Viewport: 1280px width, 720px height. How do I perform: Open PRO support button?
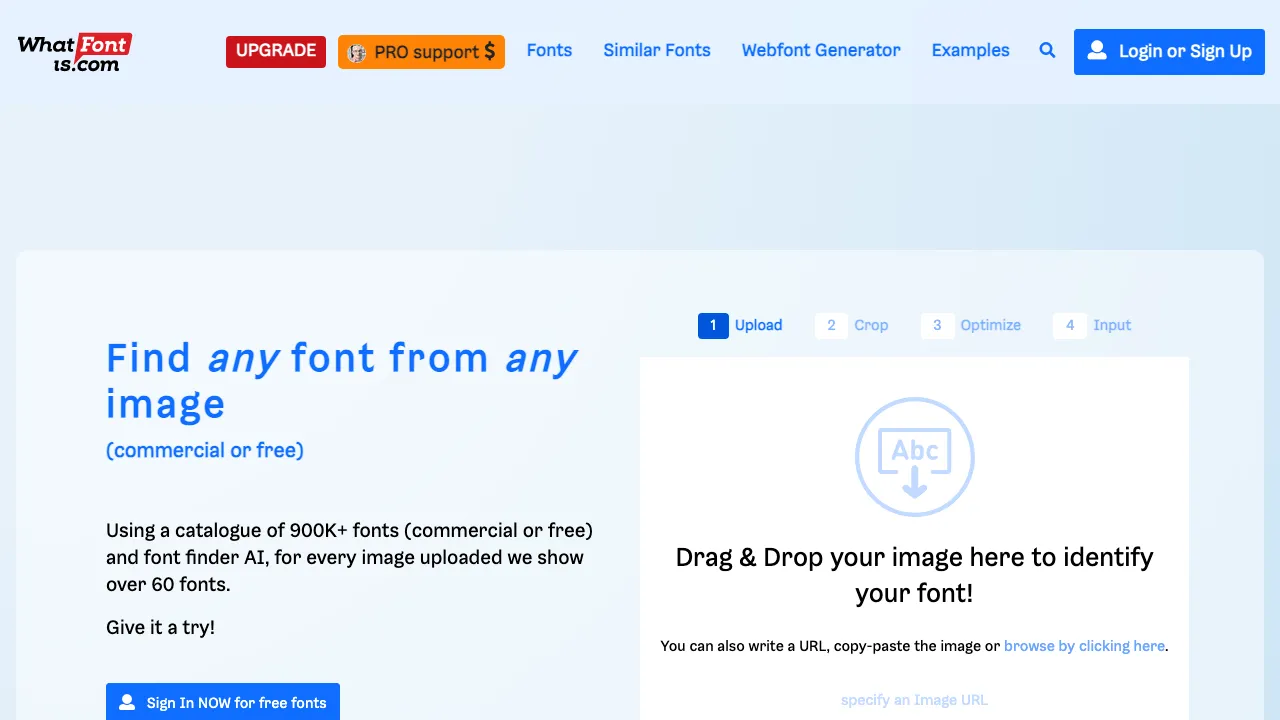click(421, 52)
